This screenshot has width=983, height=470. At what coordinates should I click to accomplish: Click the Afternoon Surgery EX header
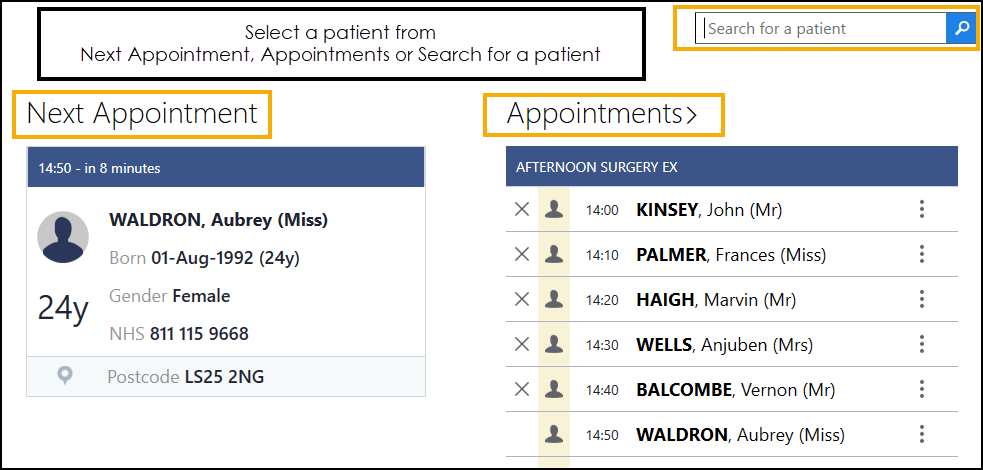[x=731, y=167]
